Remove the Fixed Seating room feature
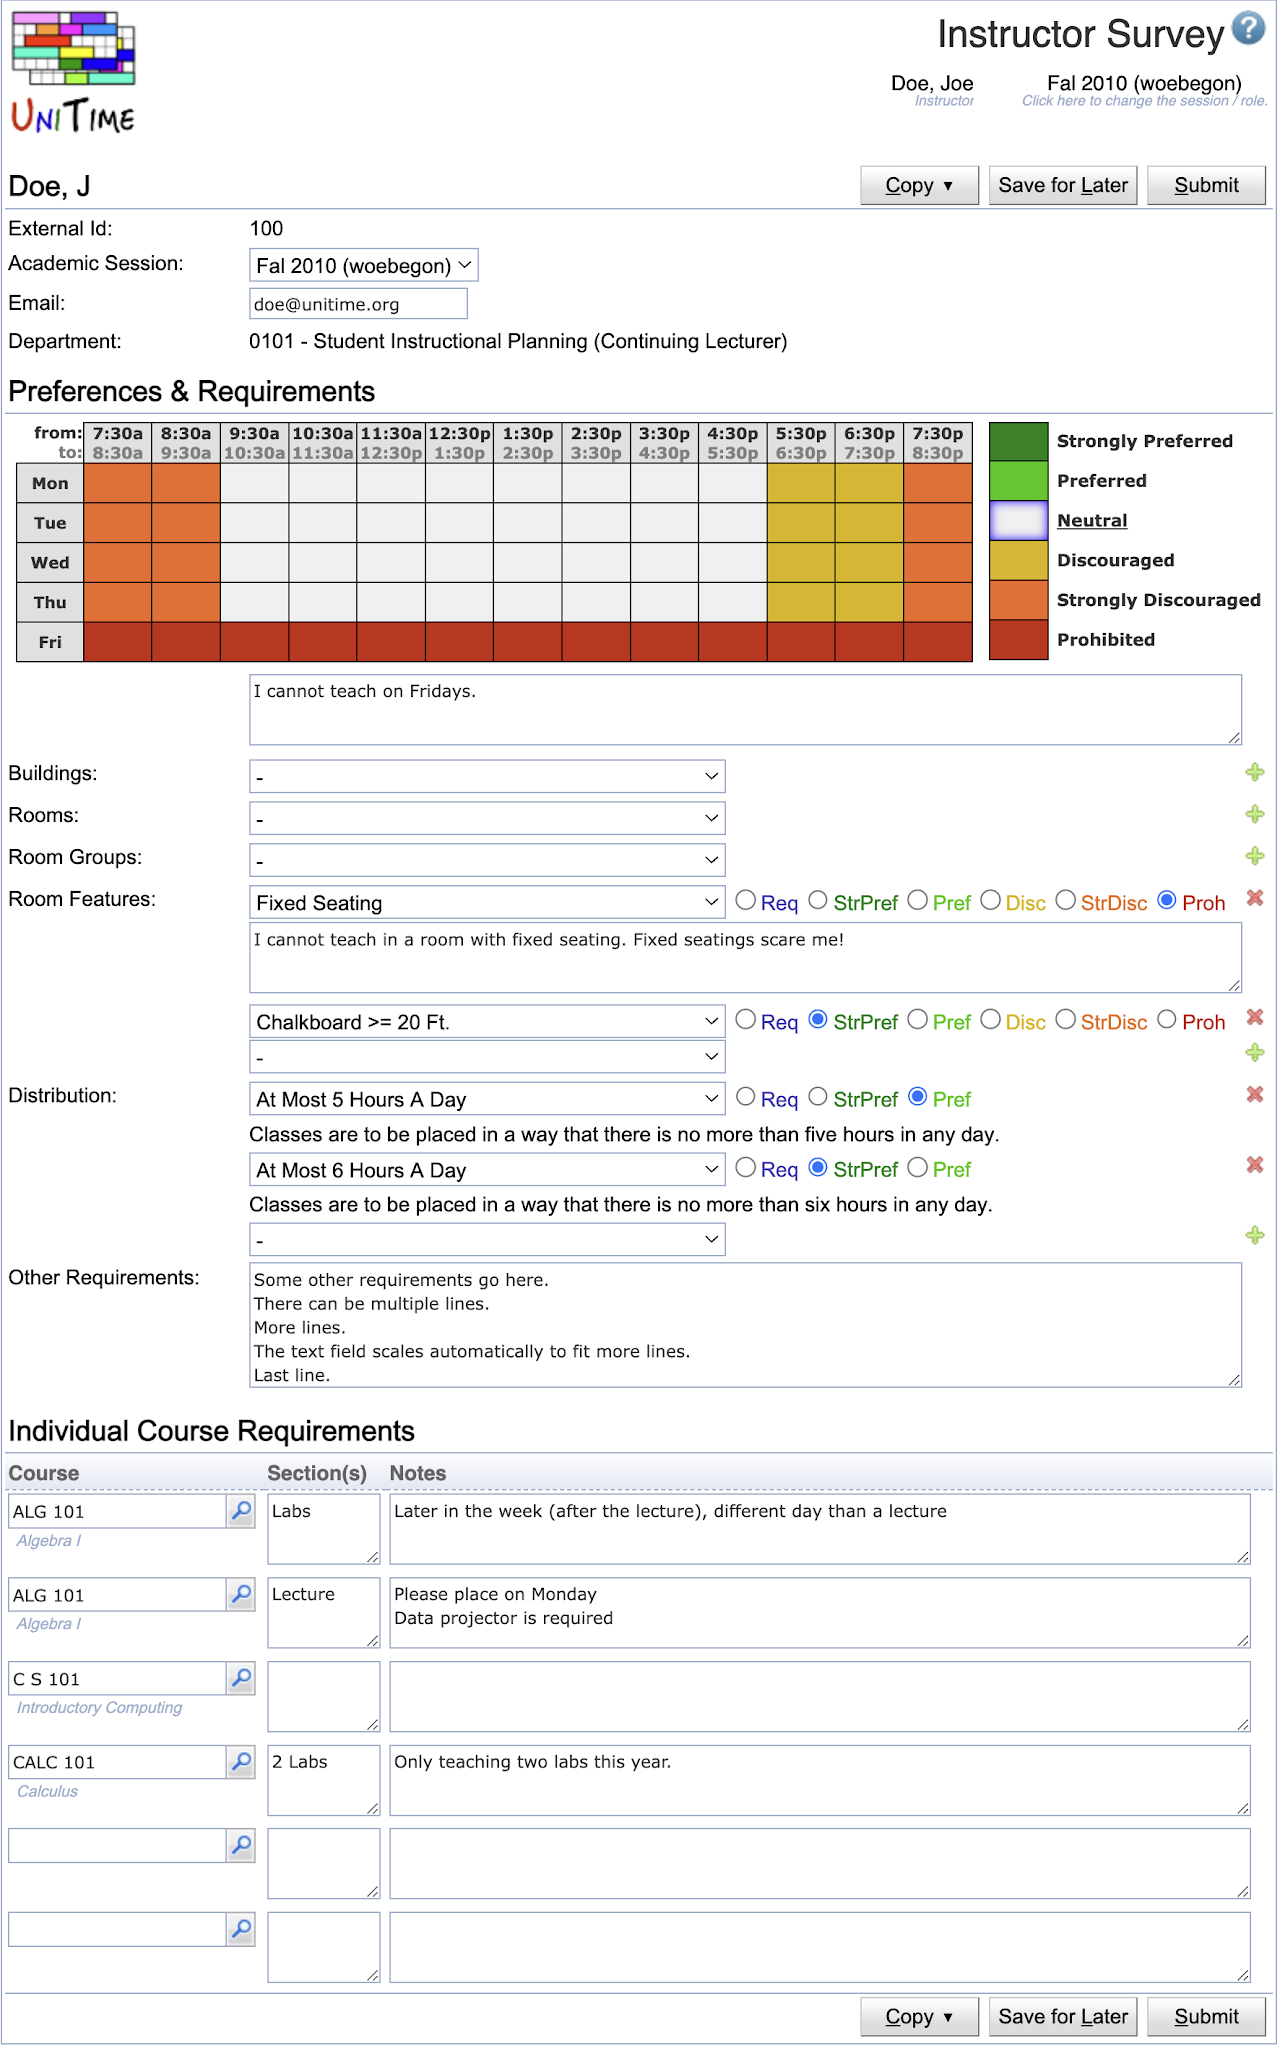This screenshot has width=1280, height=2046. click(1255, 898)
